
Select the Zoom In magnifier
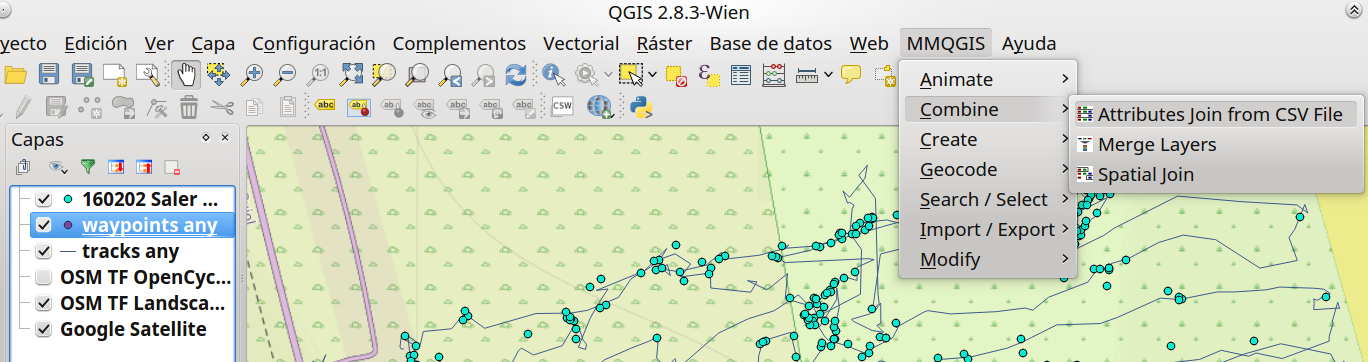[253, 74]
